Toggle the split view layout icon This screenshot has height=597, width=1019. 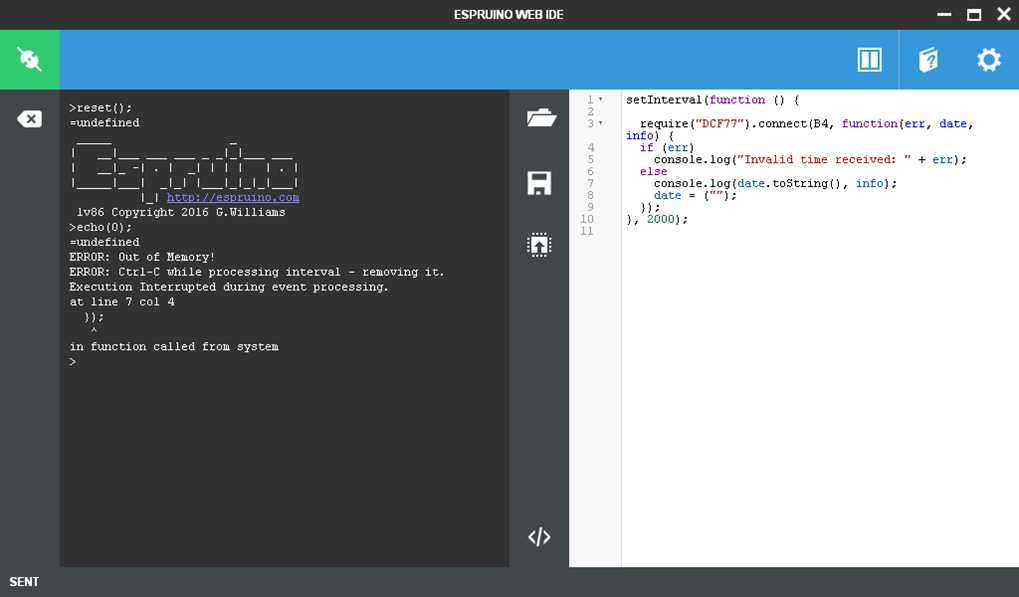point(869,60)
